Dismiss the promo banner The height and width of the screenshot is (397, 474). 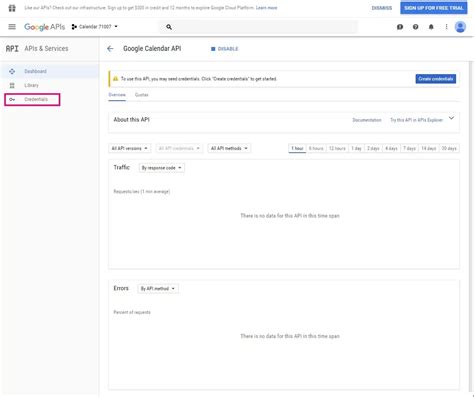382,8
